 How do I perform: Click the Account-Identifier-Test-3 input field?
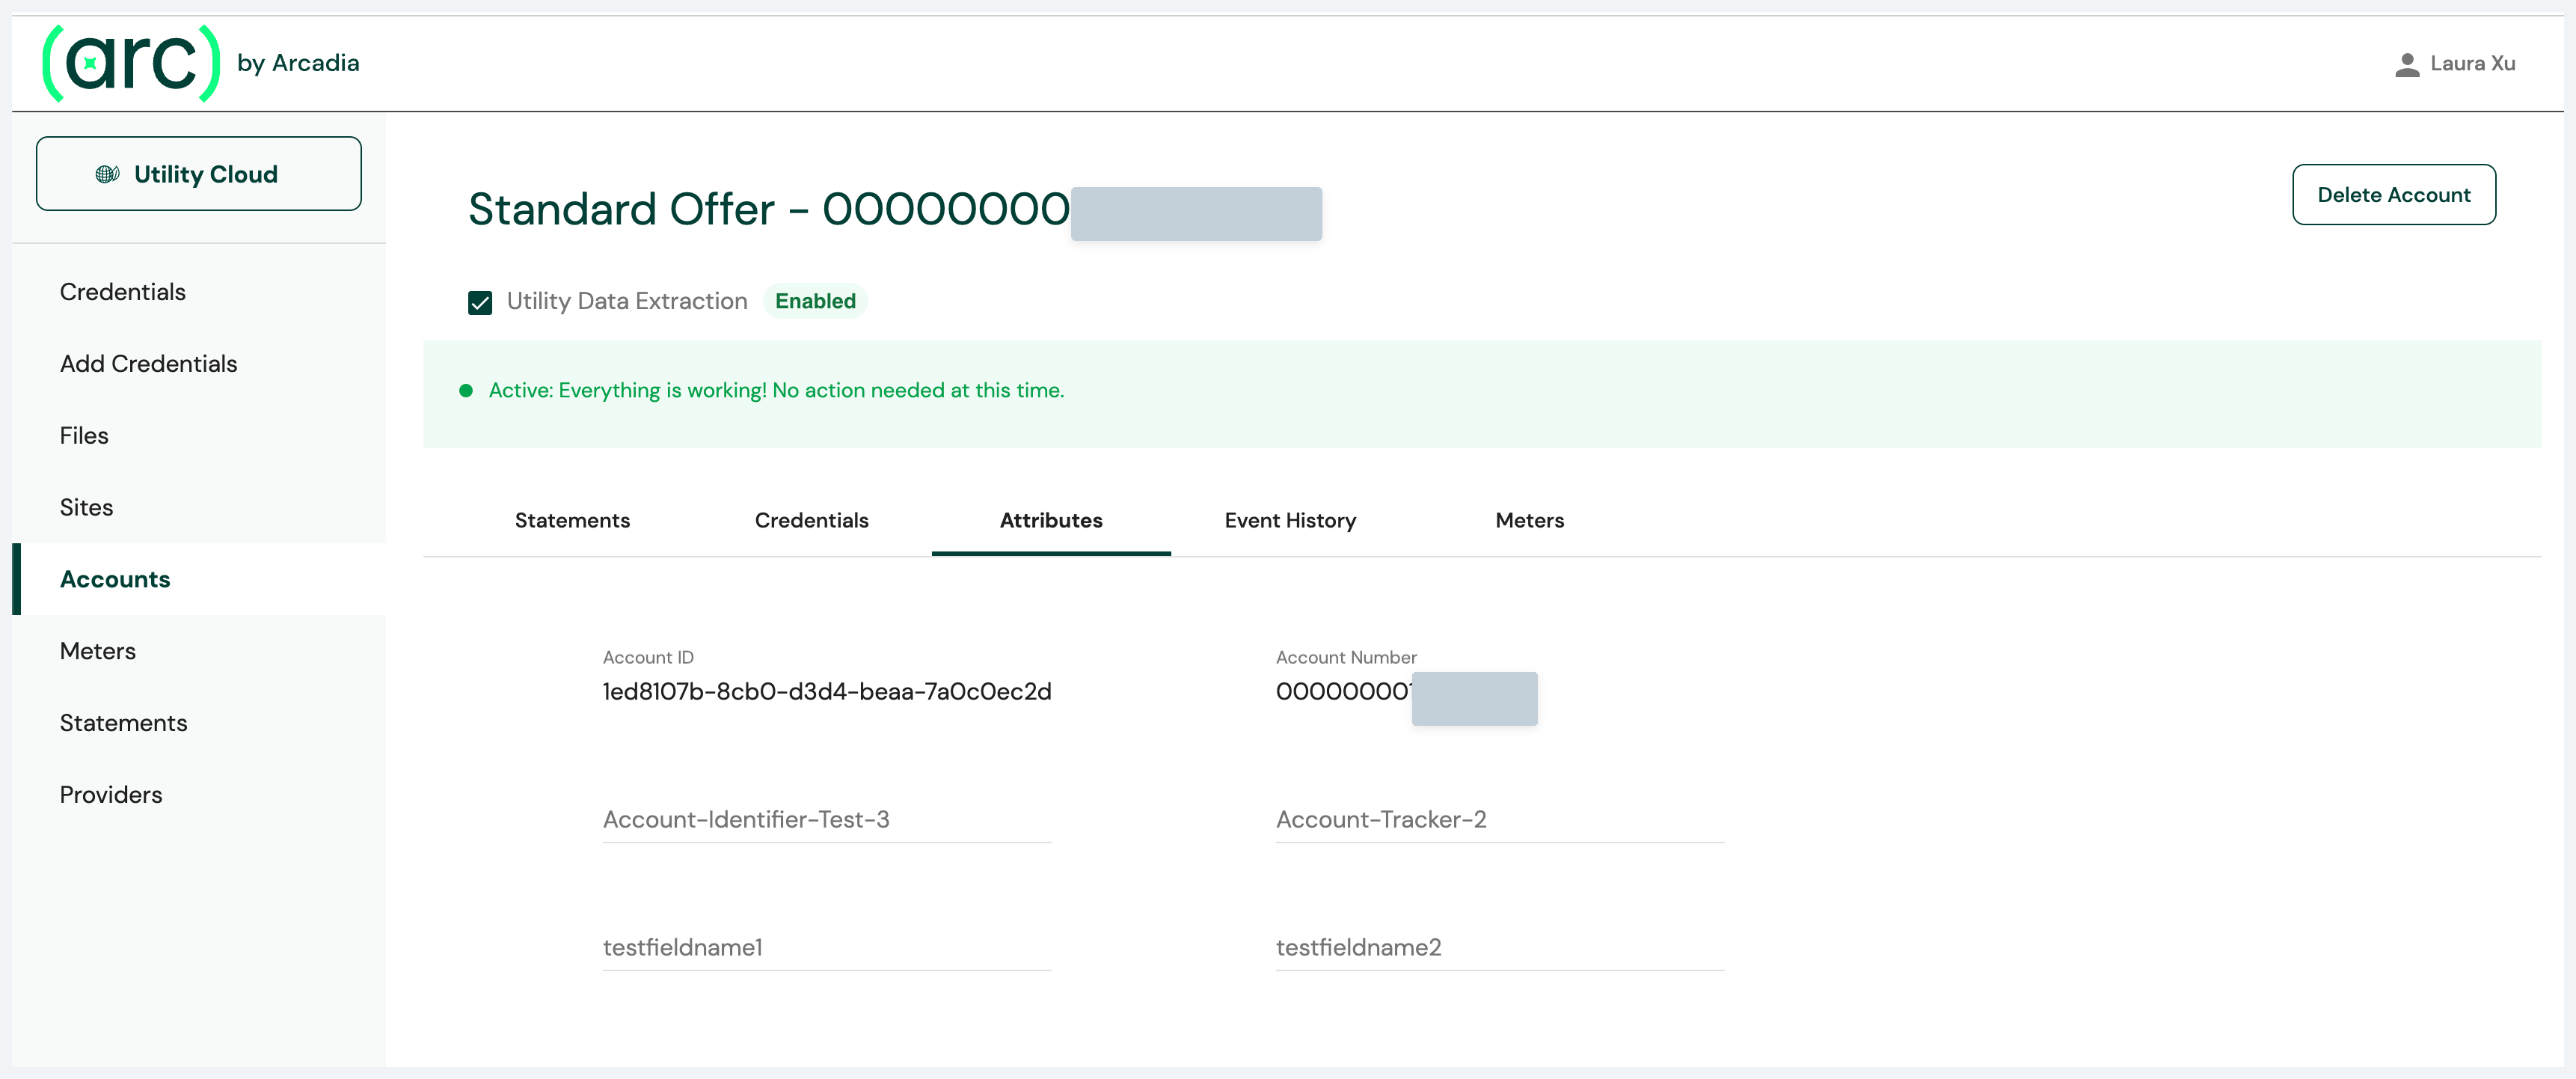[x=826, y=819]
